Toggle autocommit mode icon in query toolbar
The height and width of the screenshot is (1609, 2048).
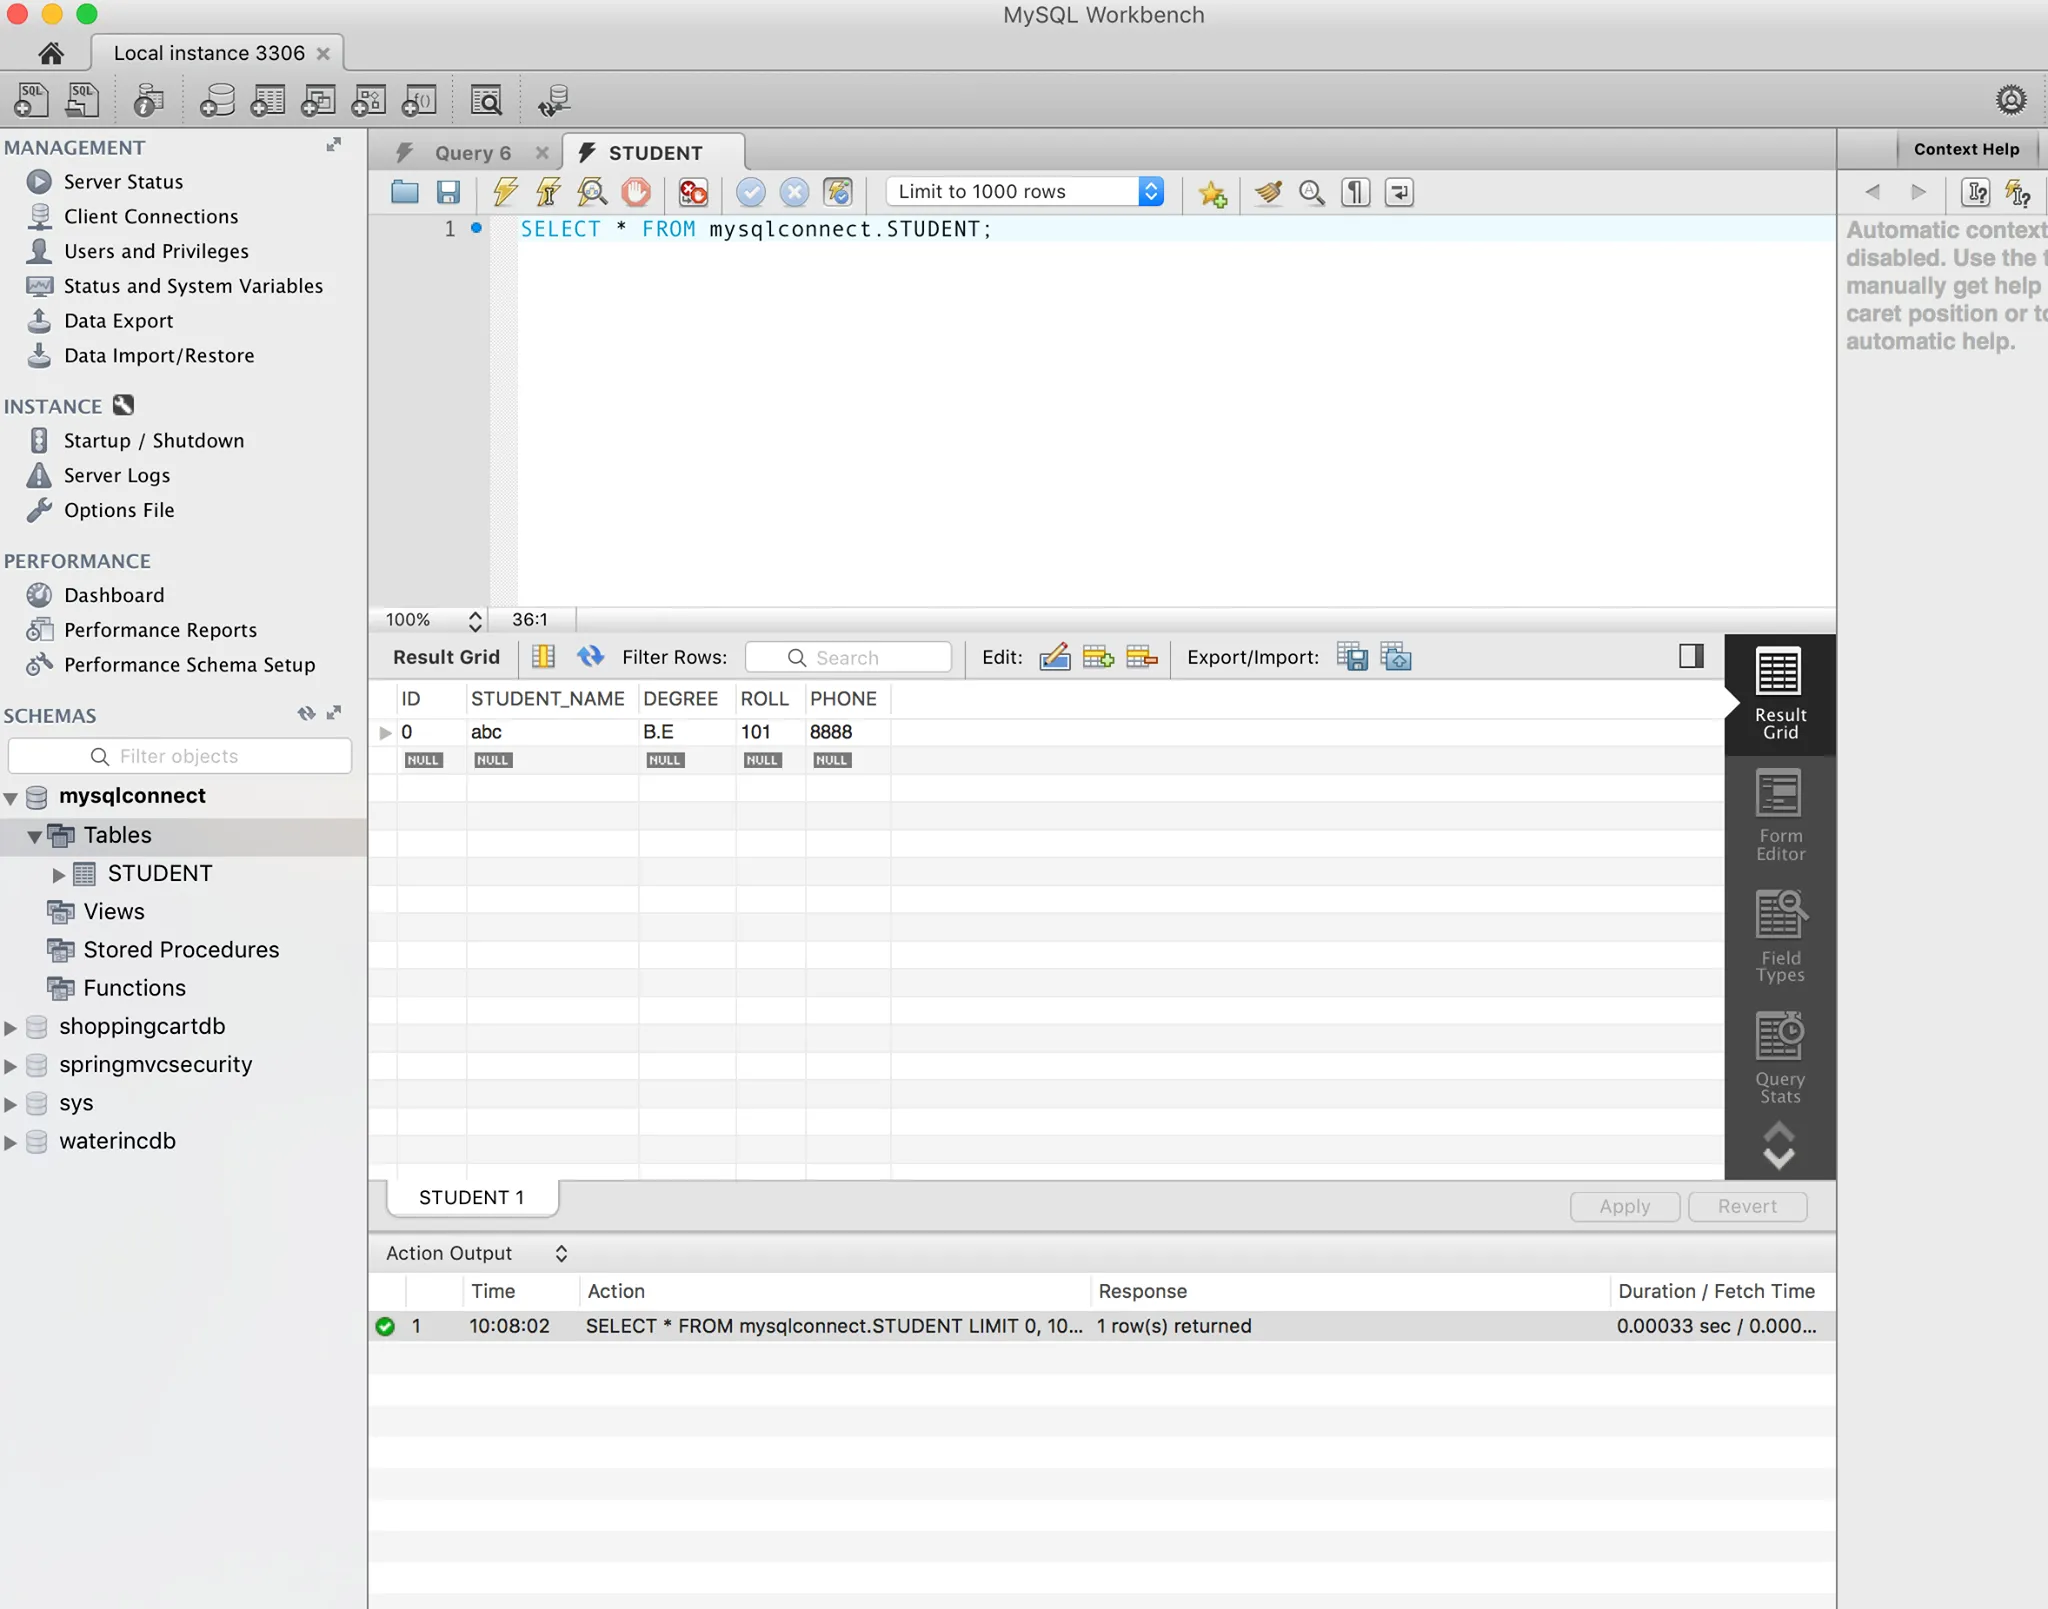coord(838,192)
